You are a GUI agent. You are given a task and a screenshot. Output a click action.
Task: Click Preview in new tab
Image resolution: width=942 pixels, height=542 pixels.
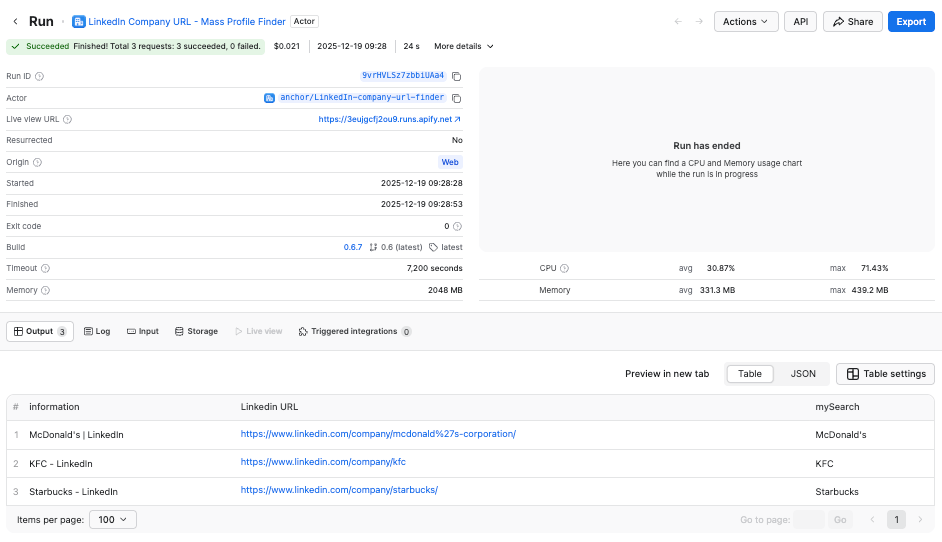tap(667, 374)
